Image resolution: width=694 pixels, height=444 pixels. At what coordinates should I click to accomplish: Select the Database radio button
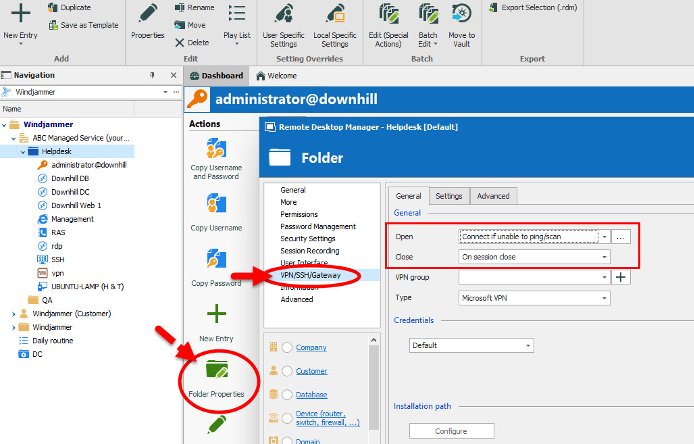tap(286, 395)
